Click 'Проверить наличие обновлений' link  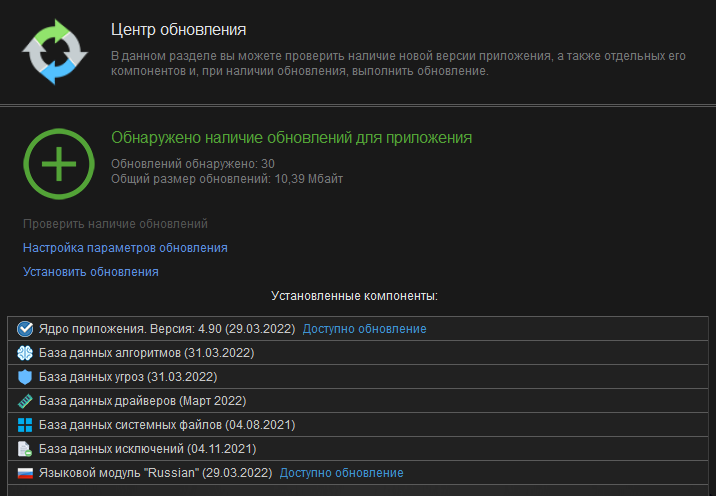click(115, 224)
